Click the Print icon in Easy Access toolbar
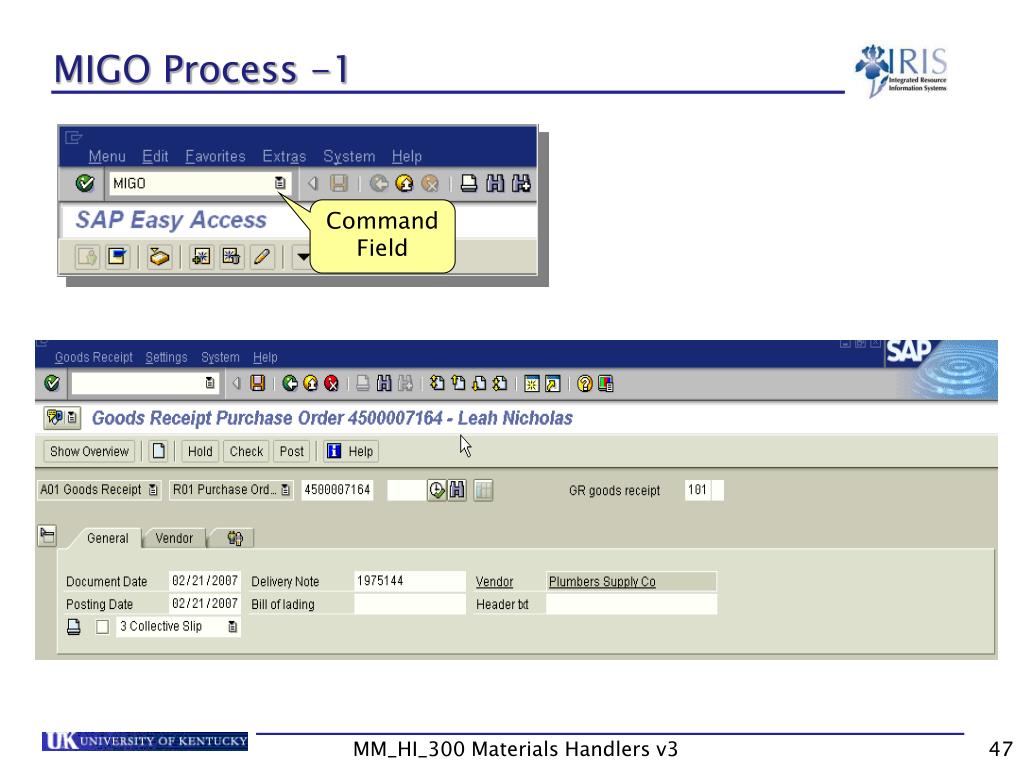Viewport: 1024px width, 768px height. point(468,184)
